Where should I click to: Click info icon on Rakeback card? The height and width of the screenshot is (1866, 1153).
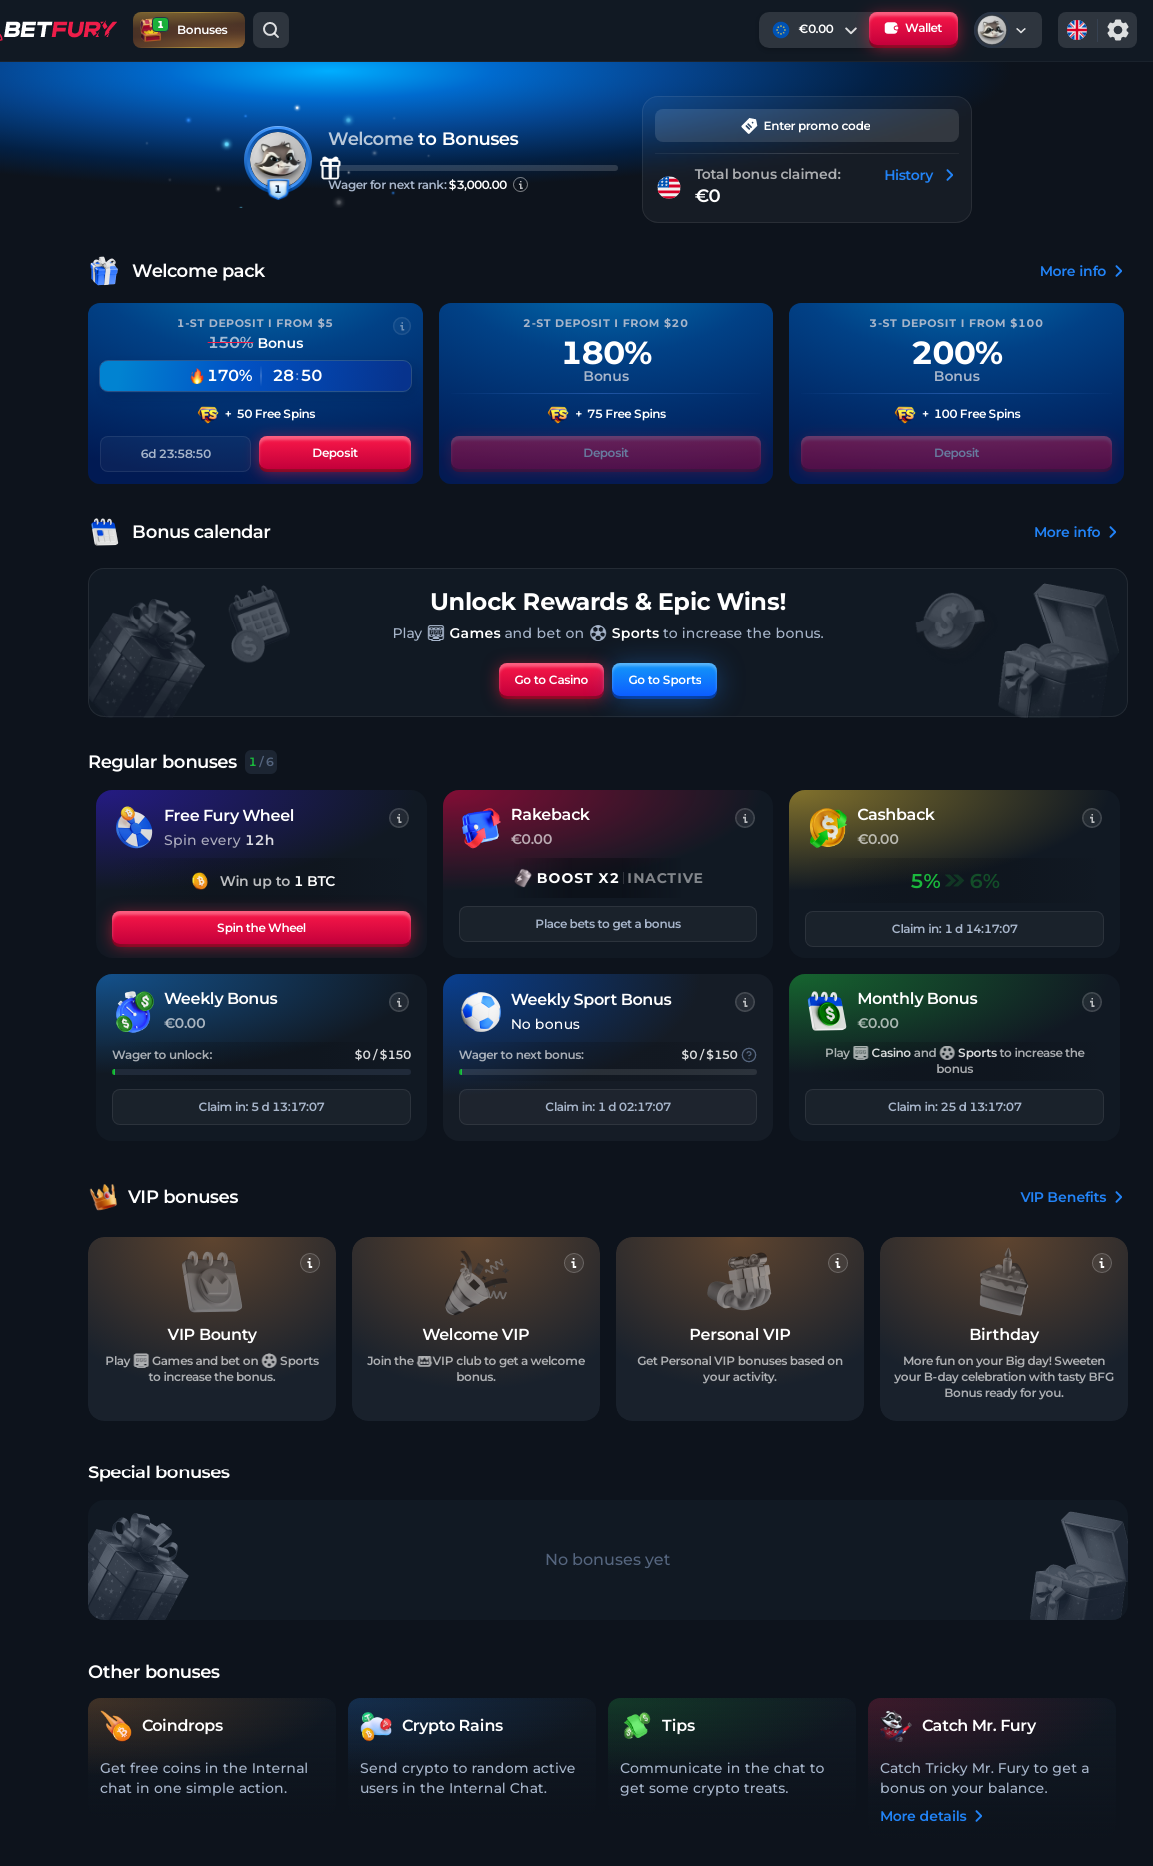coord(745,818)
